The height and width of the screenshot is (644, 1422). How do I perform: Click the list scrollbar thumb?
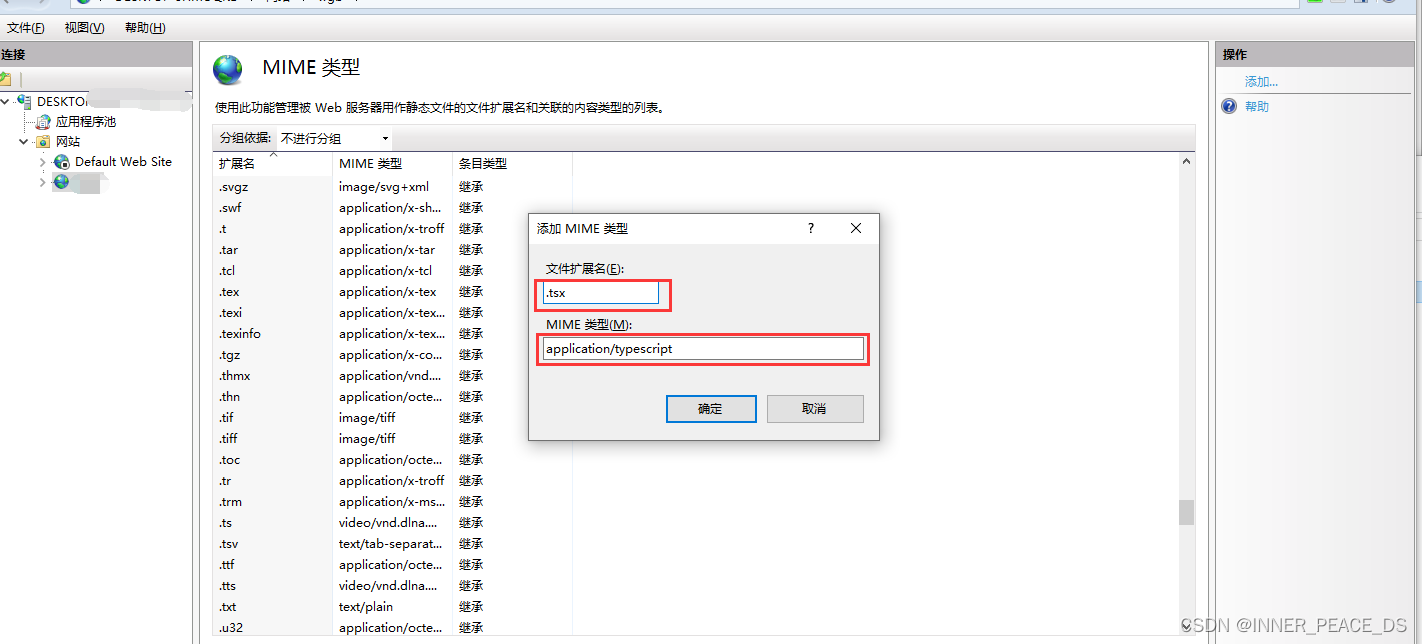click(1187, 512)
